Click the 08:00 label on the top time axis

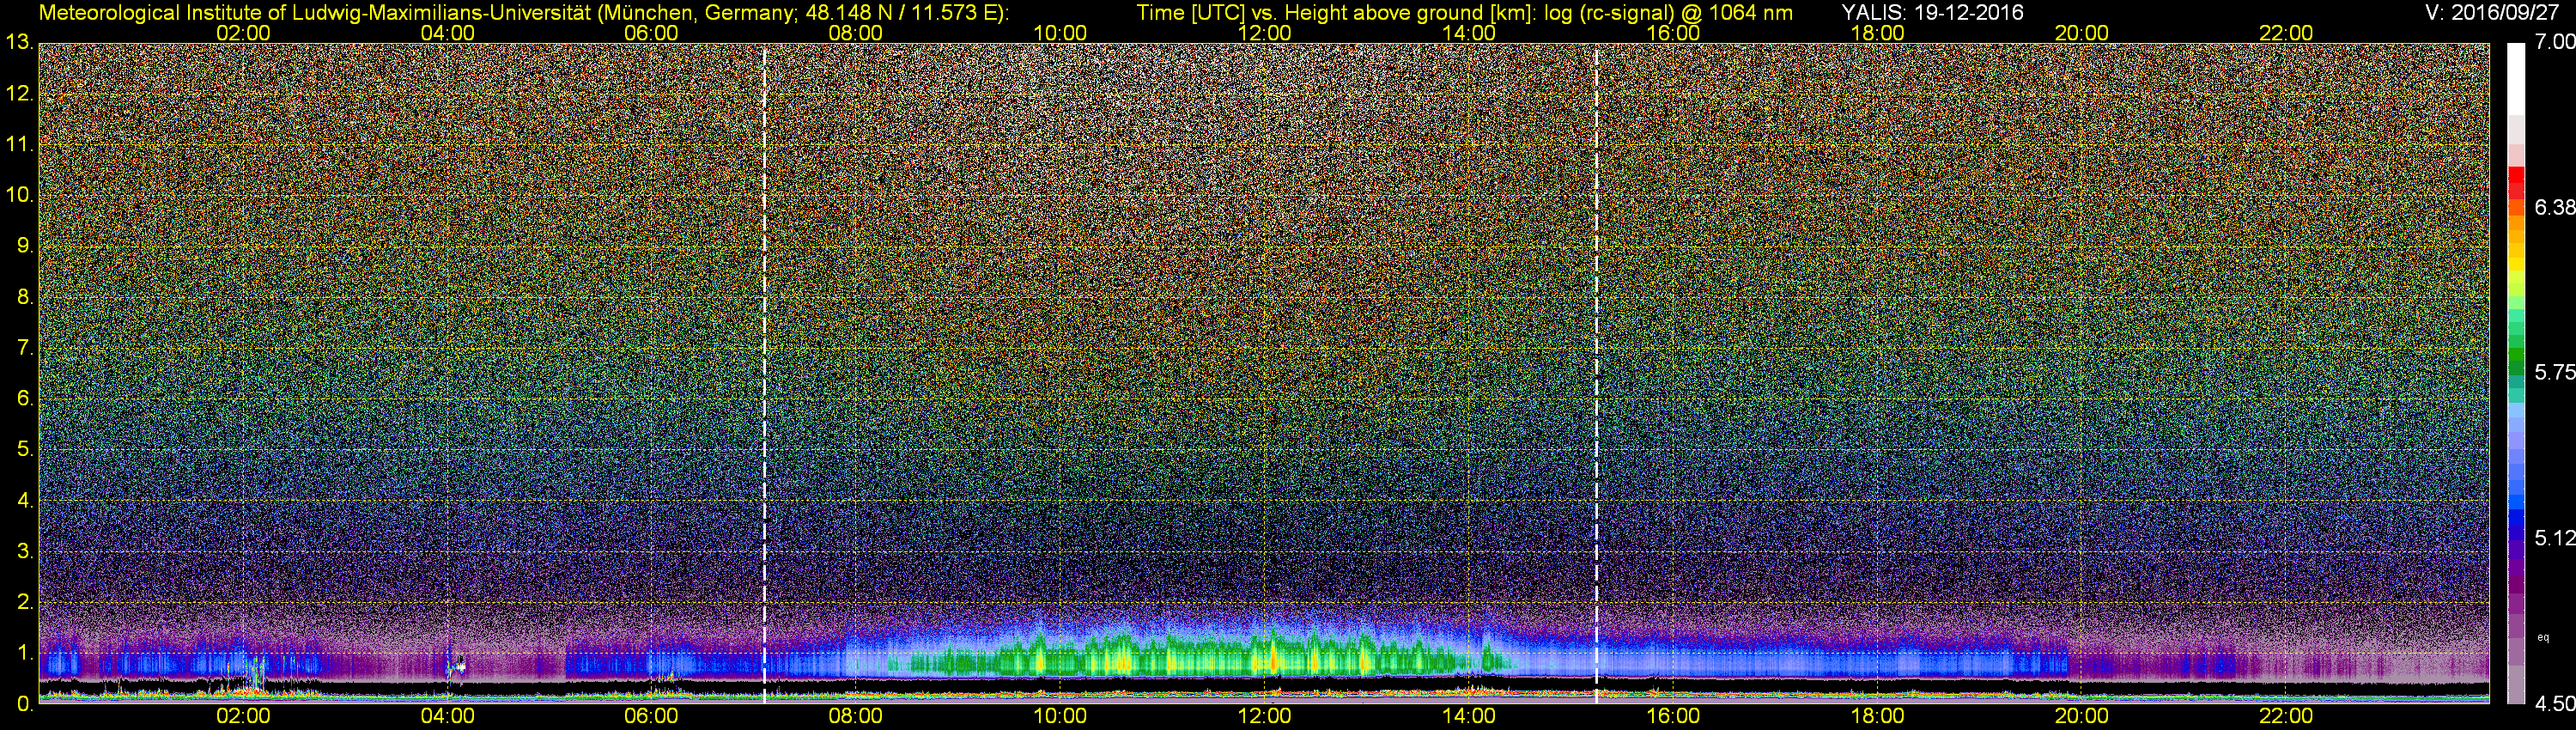pyautogui.click(x=856, y=33)
